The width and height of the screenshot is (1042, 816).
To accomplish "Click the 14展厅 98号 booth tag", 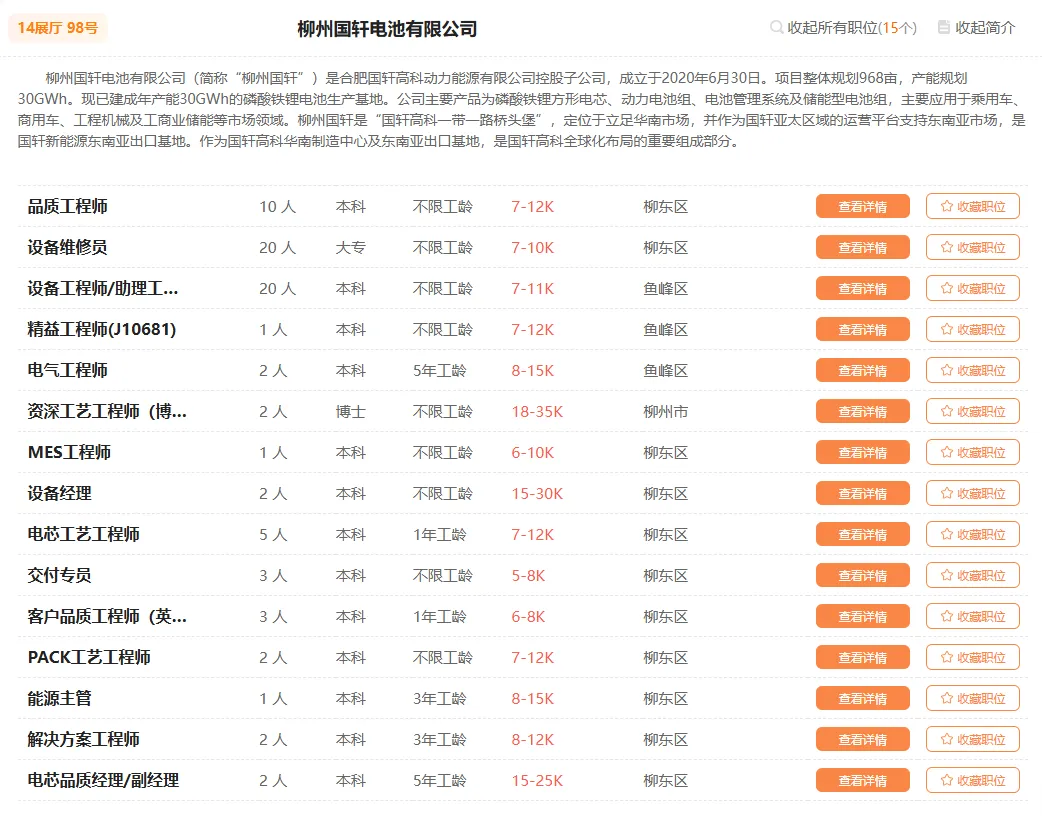I will click(x=58, y=28).
